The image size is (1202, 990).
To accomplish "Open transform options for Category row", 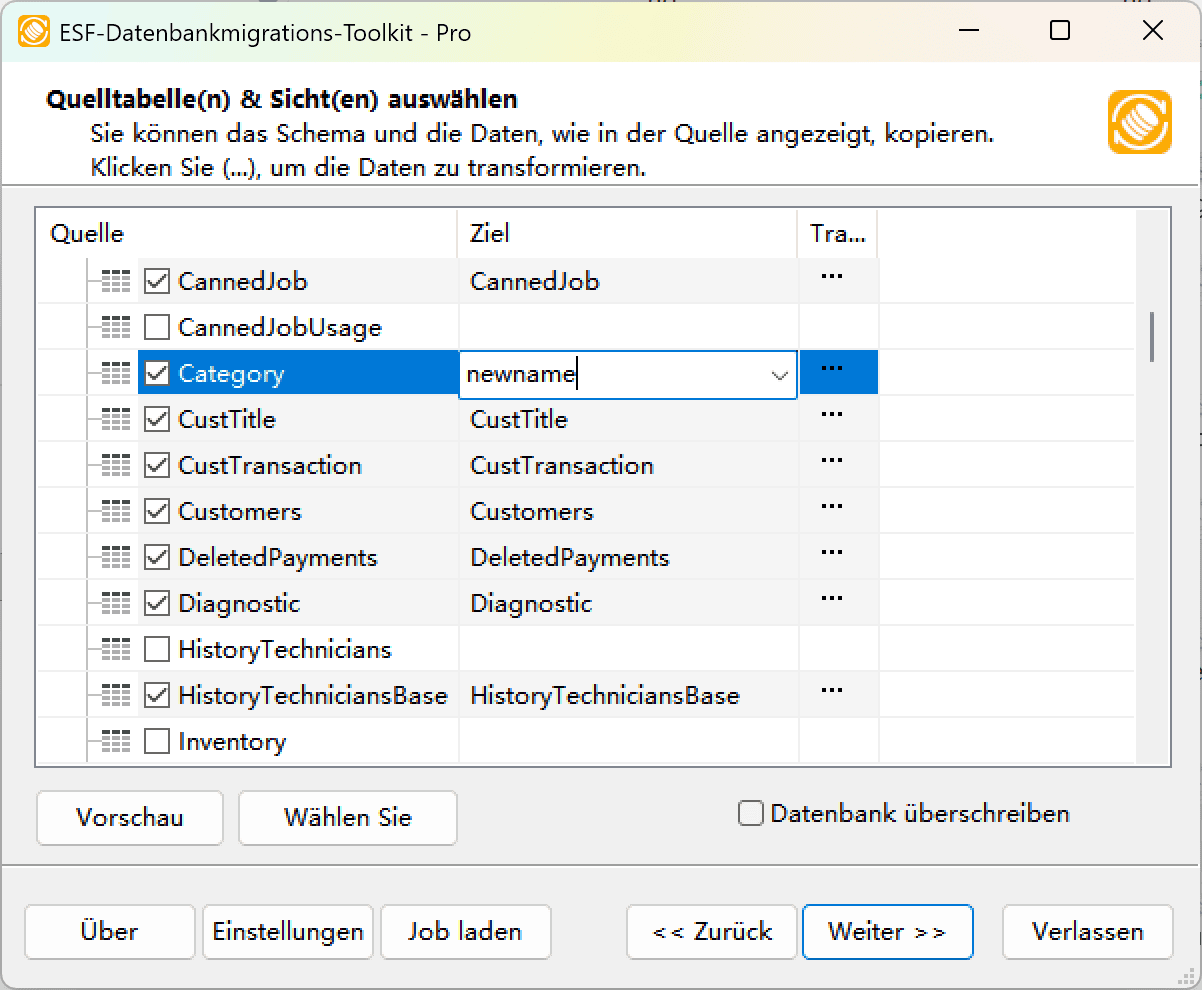I will 831,368.
